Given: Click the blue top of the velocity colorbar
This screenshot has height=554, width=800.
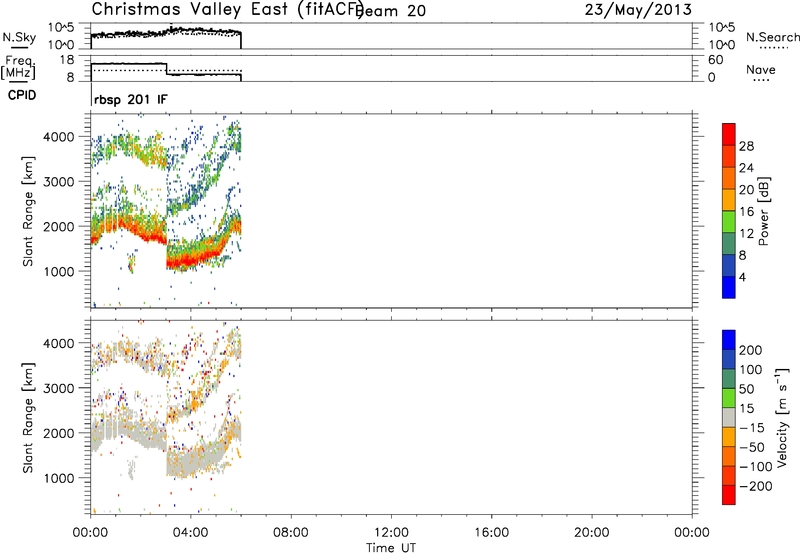Looking at the screenshot, I should click(729, 340).
